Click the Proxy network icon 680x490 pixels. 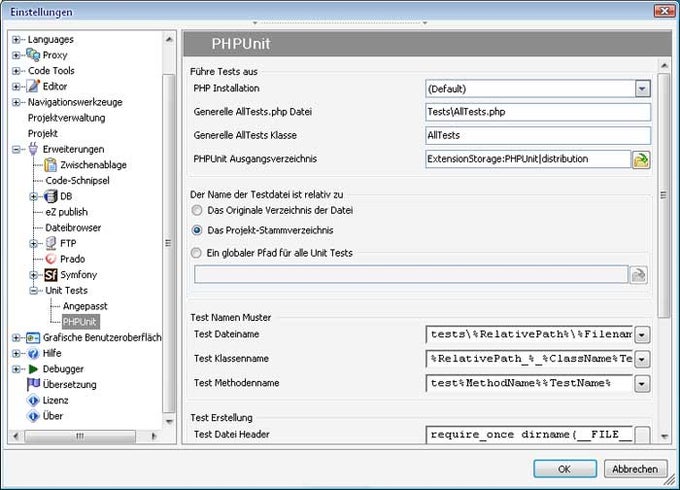33,55
